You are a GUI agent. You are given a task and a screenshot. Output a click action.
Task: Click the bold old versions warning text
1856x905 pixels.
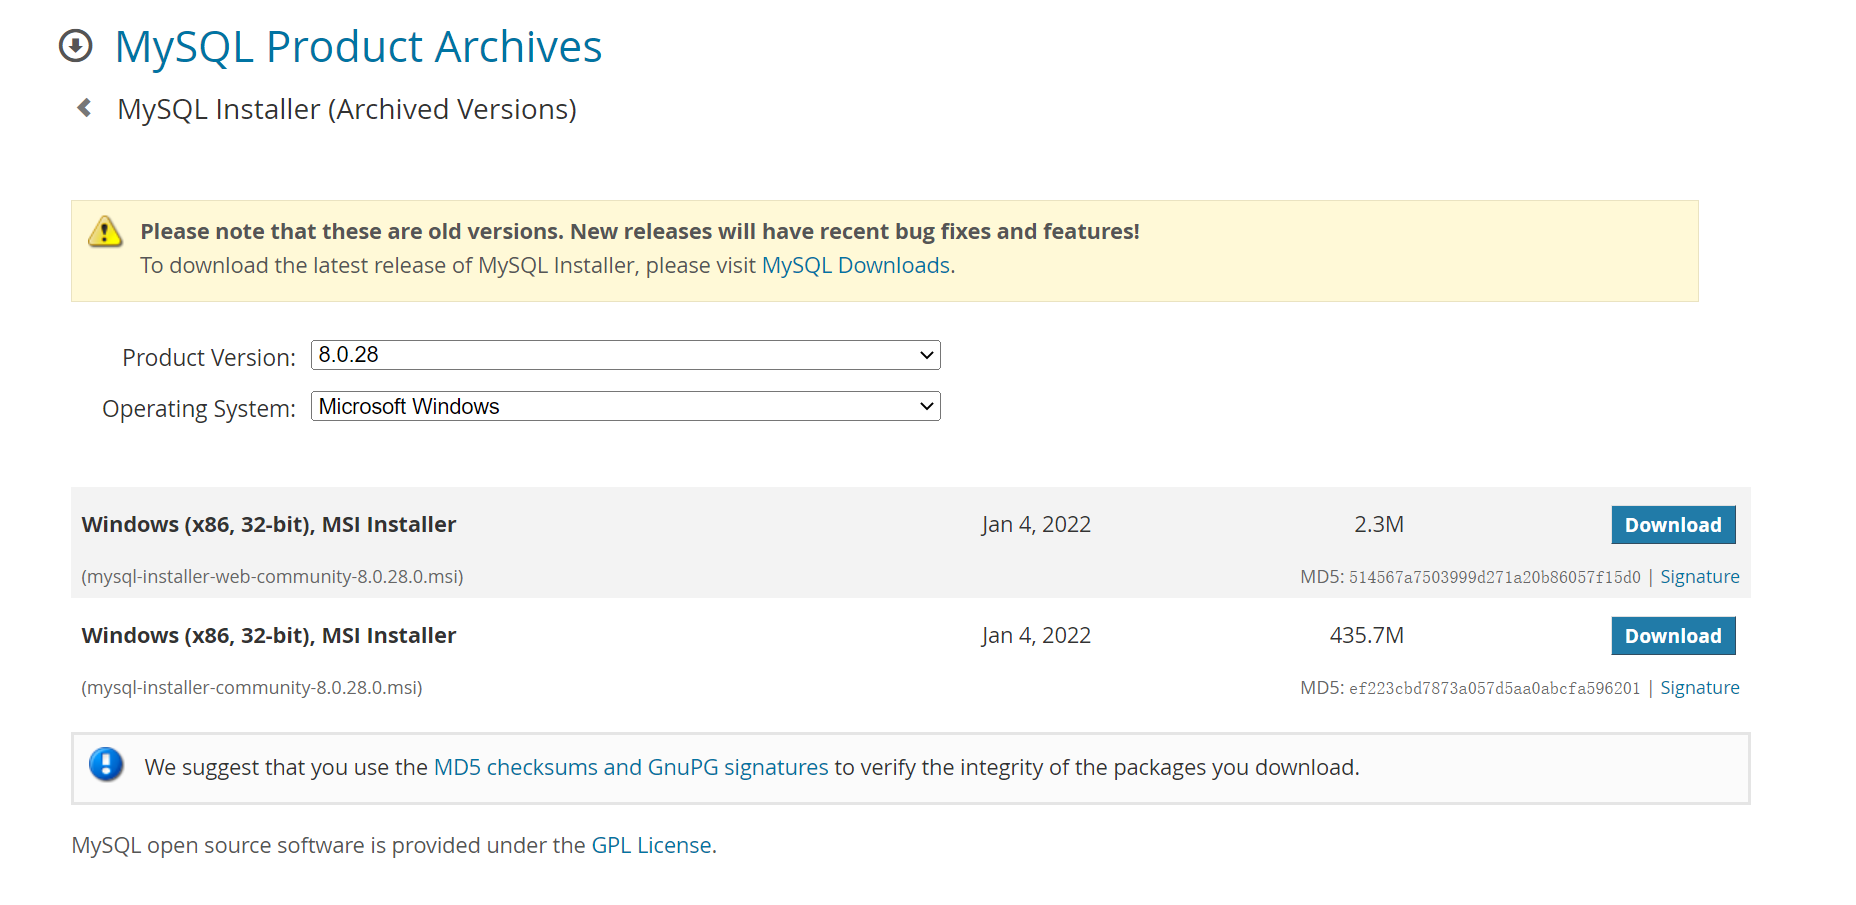(x=640, y=231)
